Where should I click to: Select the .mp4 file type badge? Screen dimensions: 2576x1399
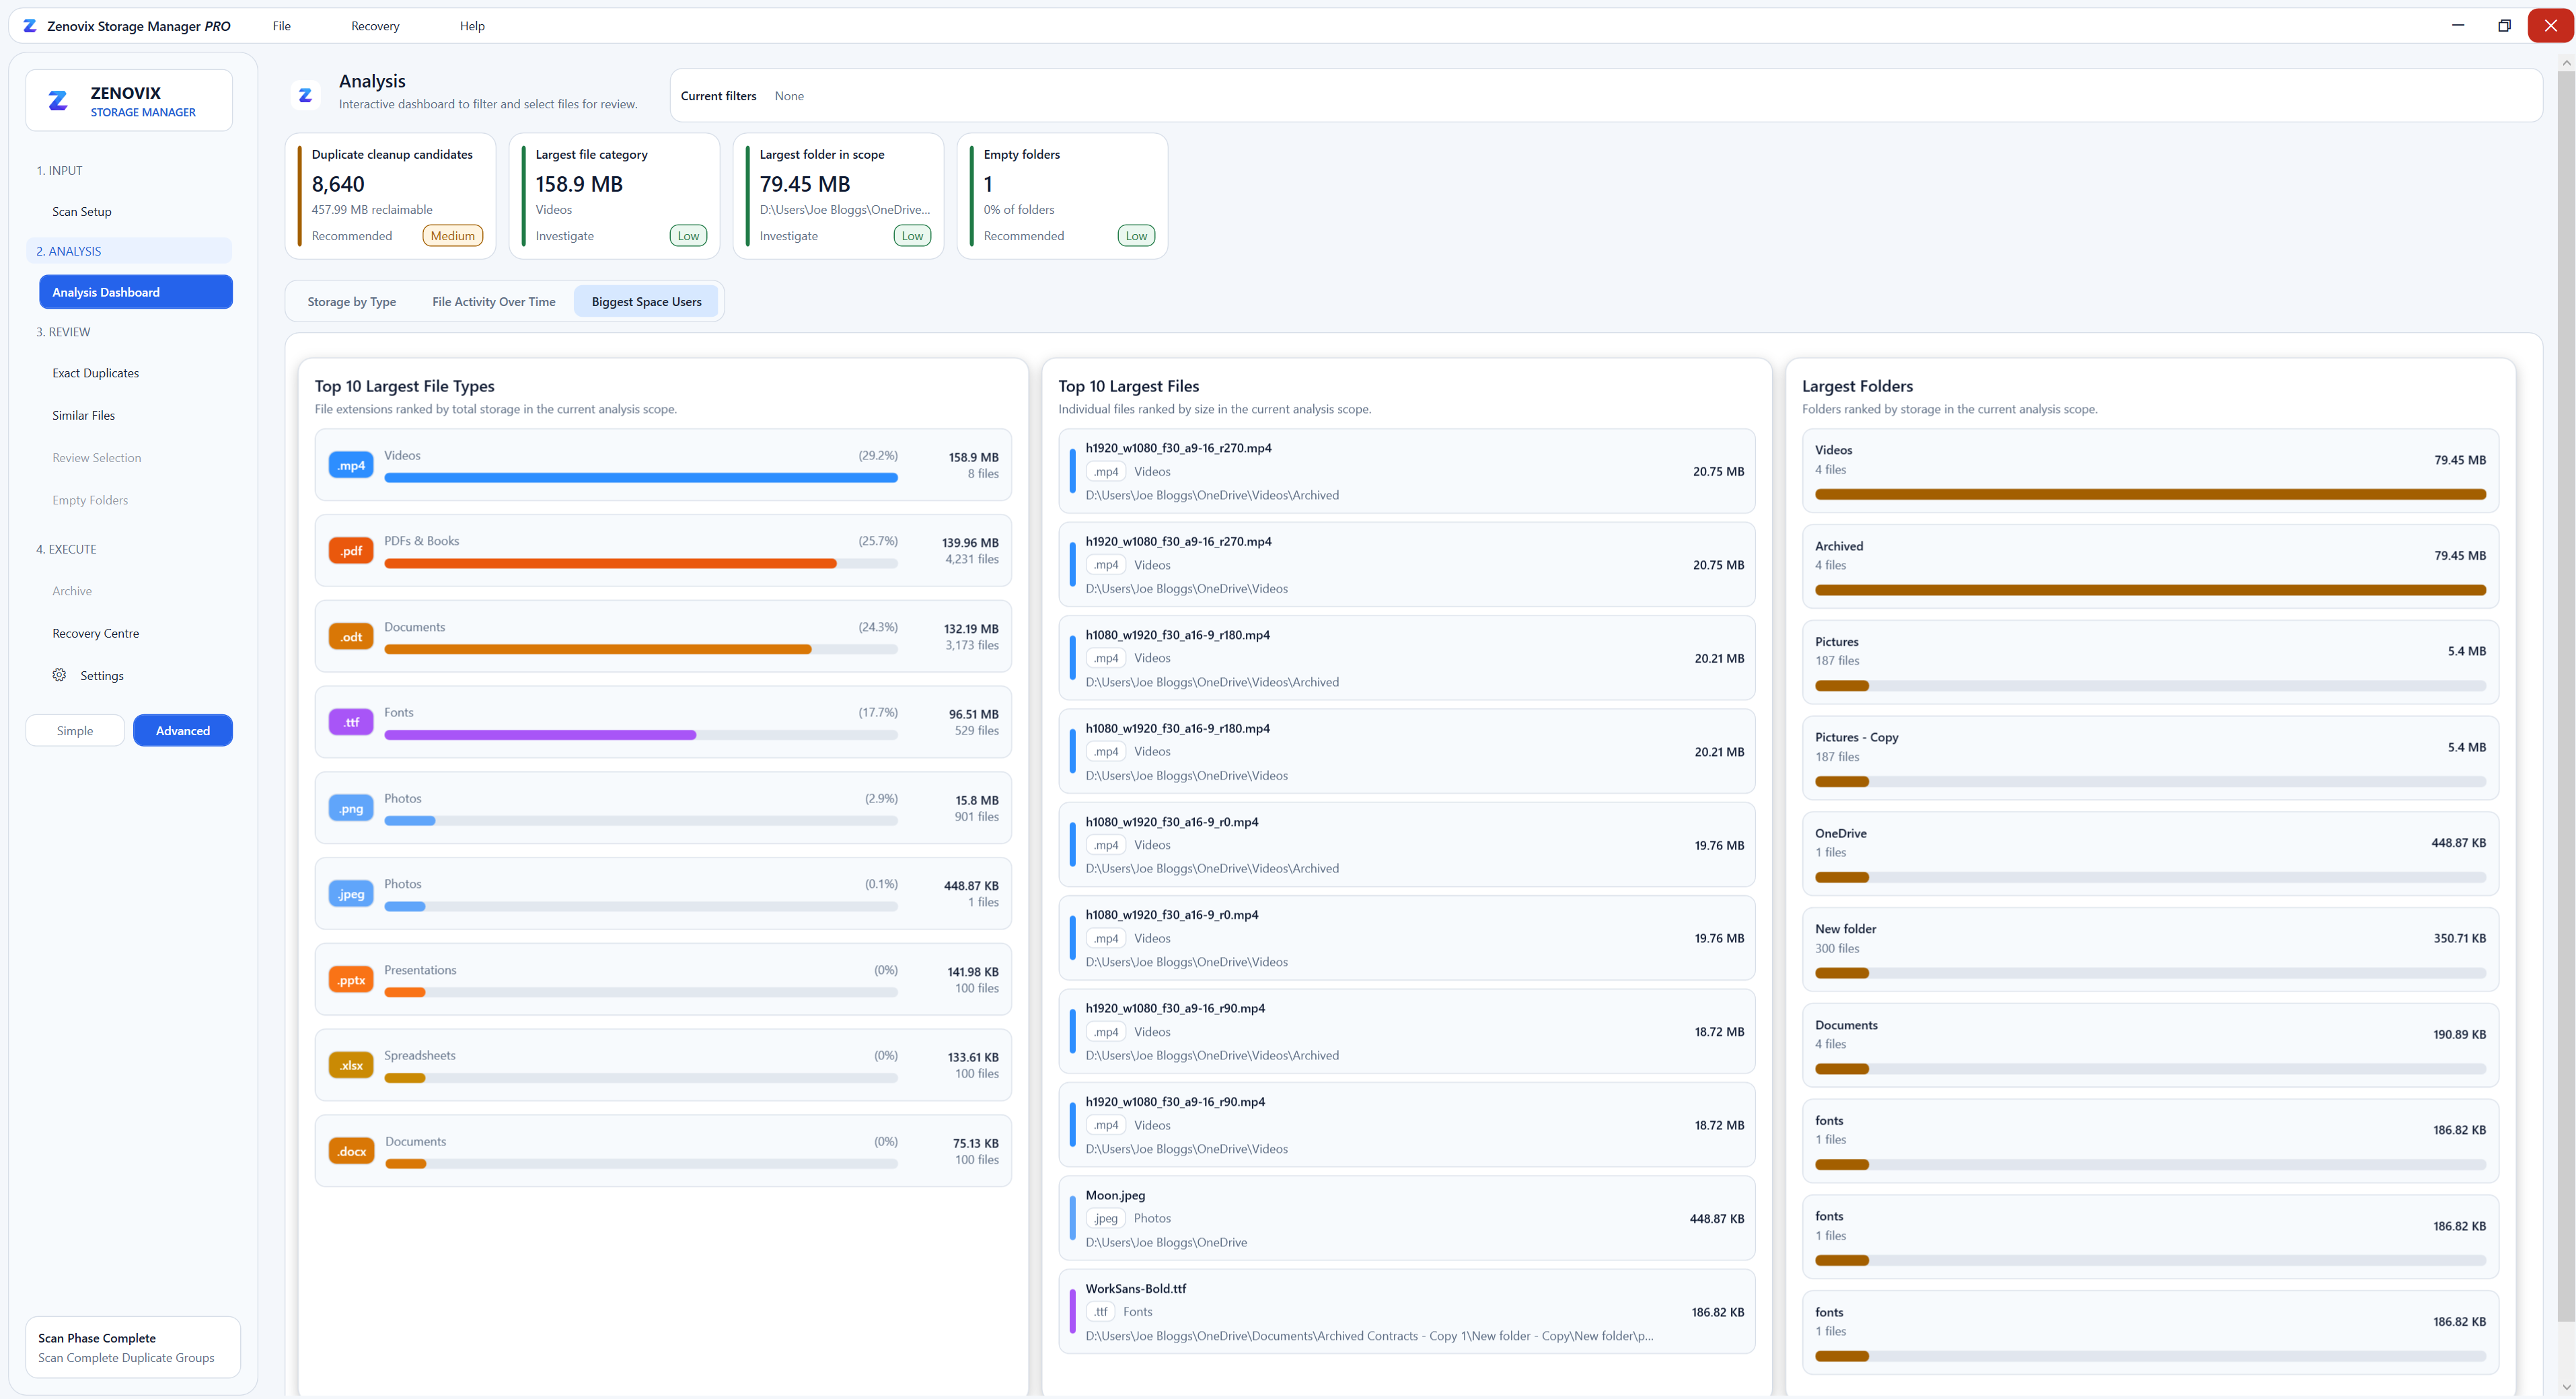click(x=351, y=465)
